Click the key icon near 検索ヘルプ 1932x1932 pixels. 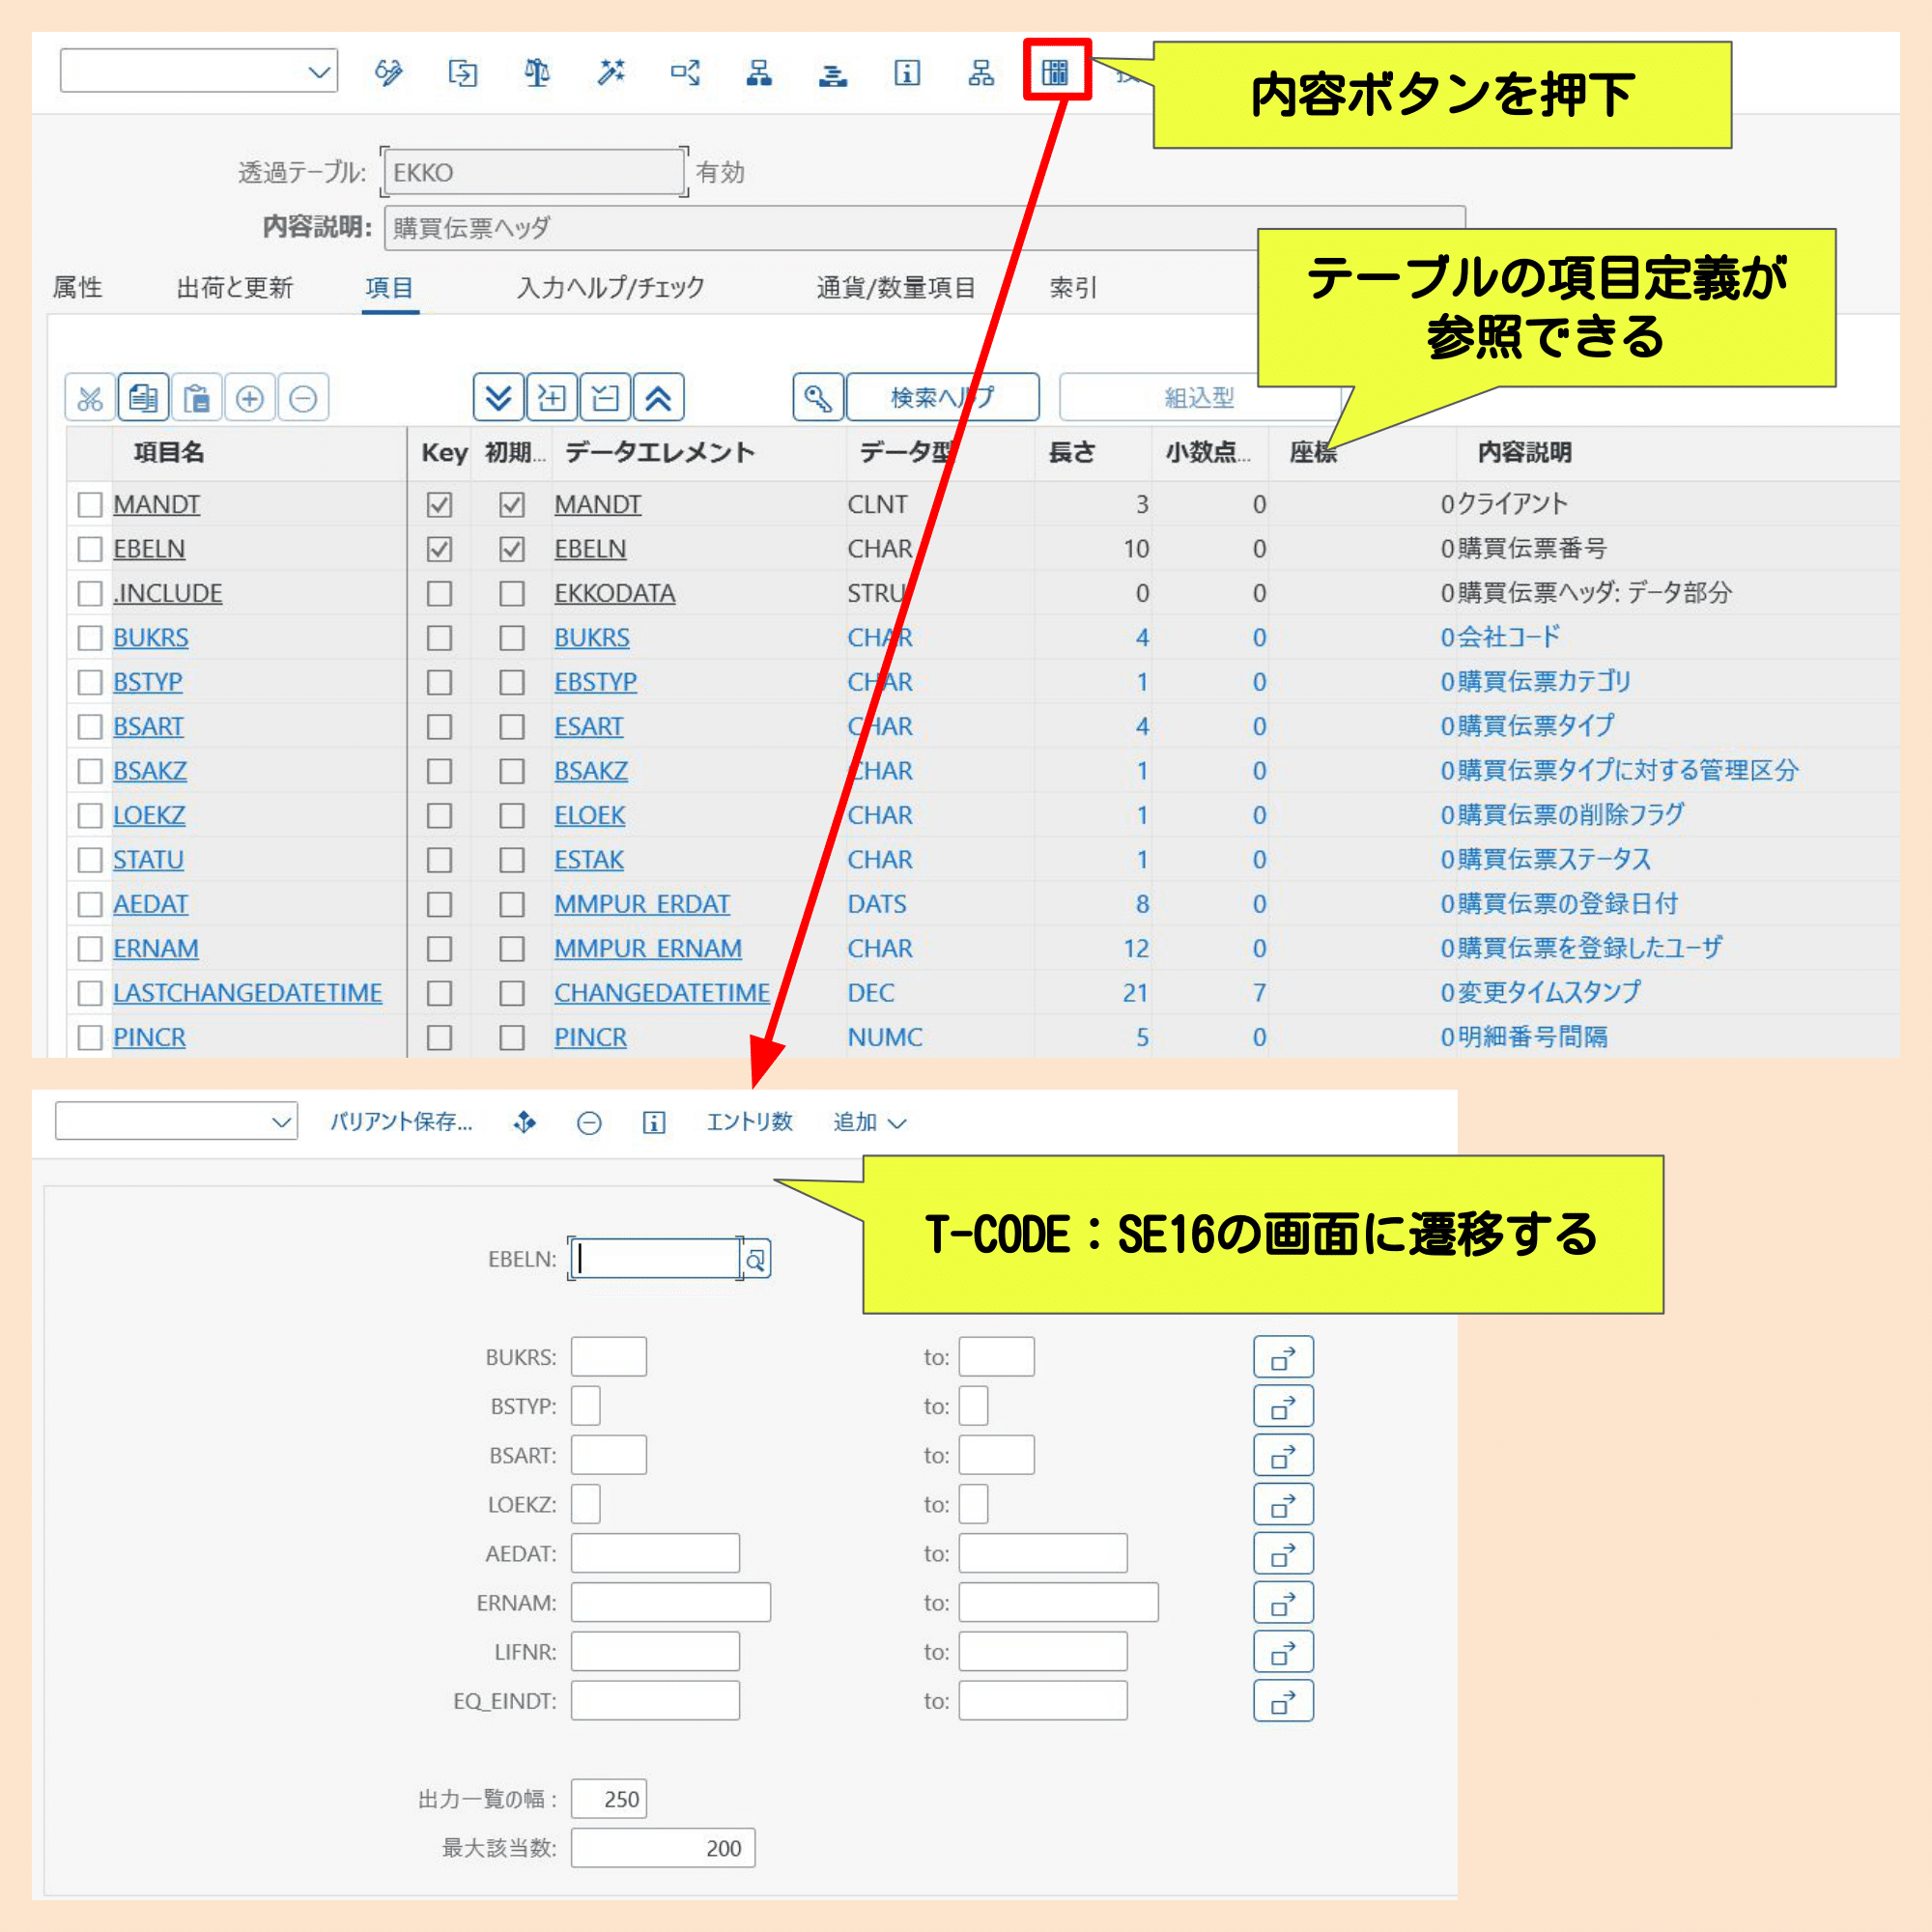click(x=817, y=397)
